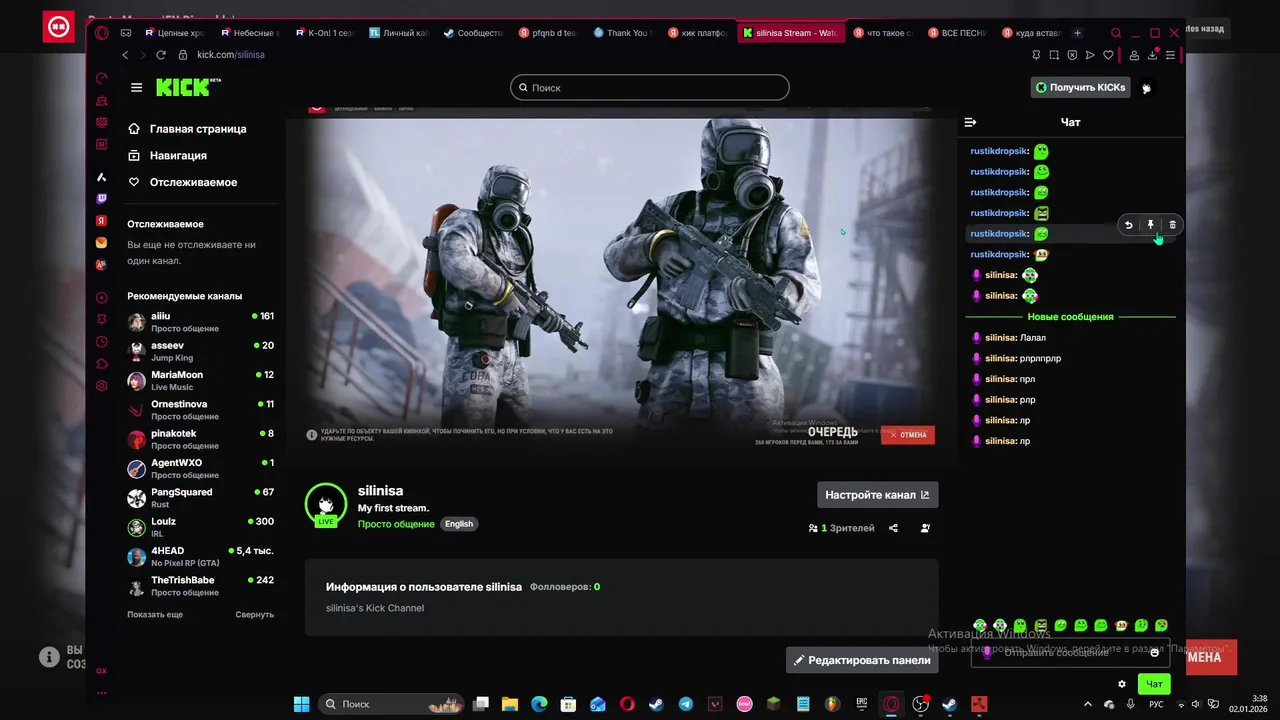
Task: Open the Opera GX menu logo
Action: click(x=102, y=33)
